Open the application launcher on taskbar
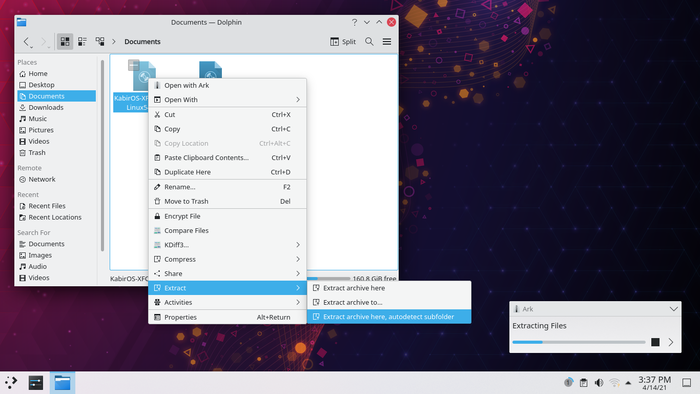Screen dimensions: 700x394 point(11,382)
